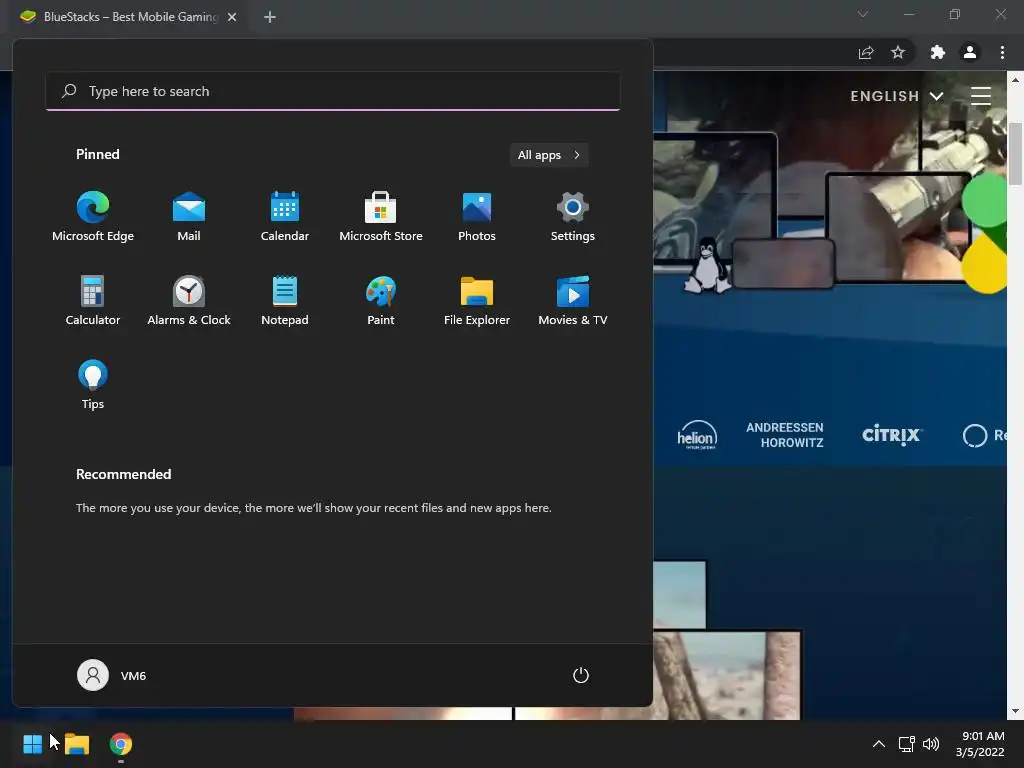The image size is (1024, 768).
Task: Select the BlueStacks browser tab
Action: pos(127,17)
